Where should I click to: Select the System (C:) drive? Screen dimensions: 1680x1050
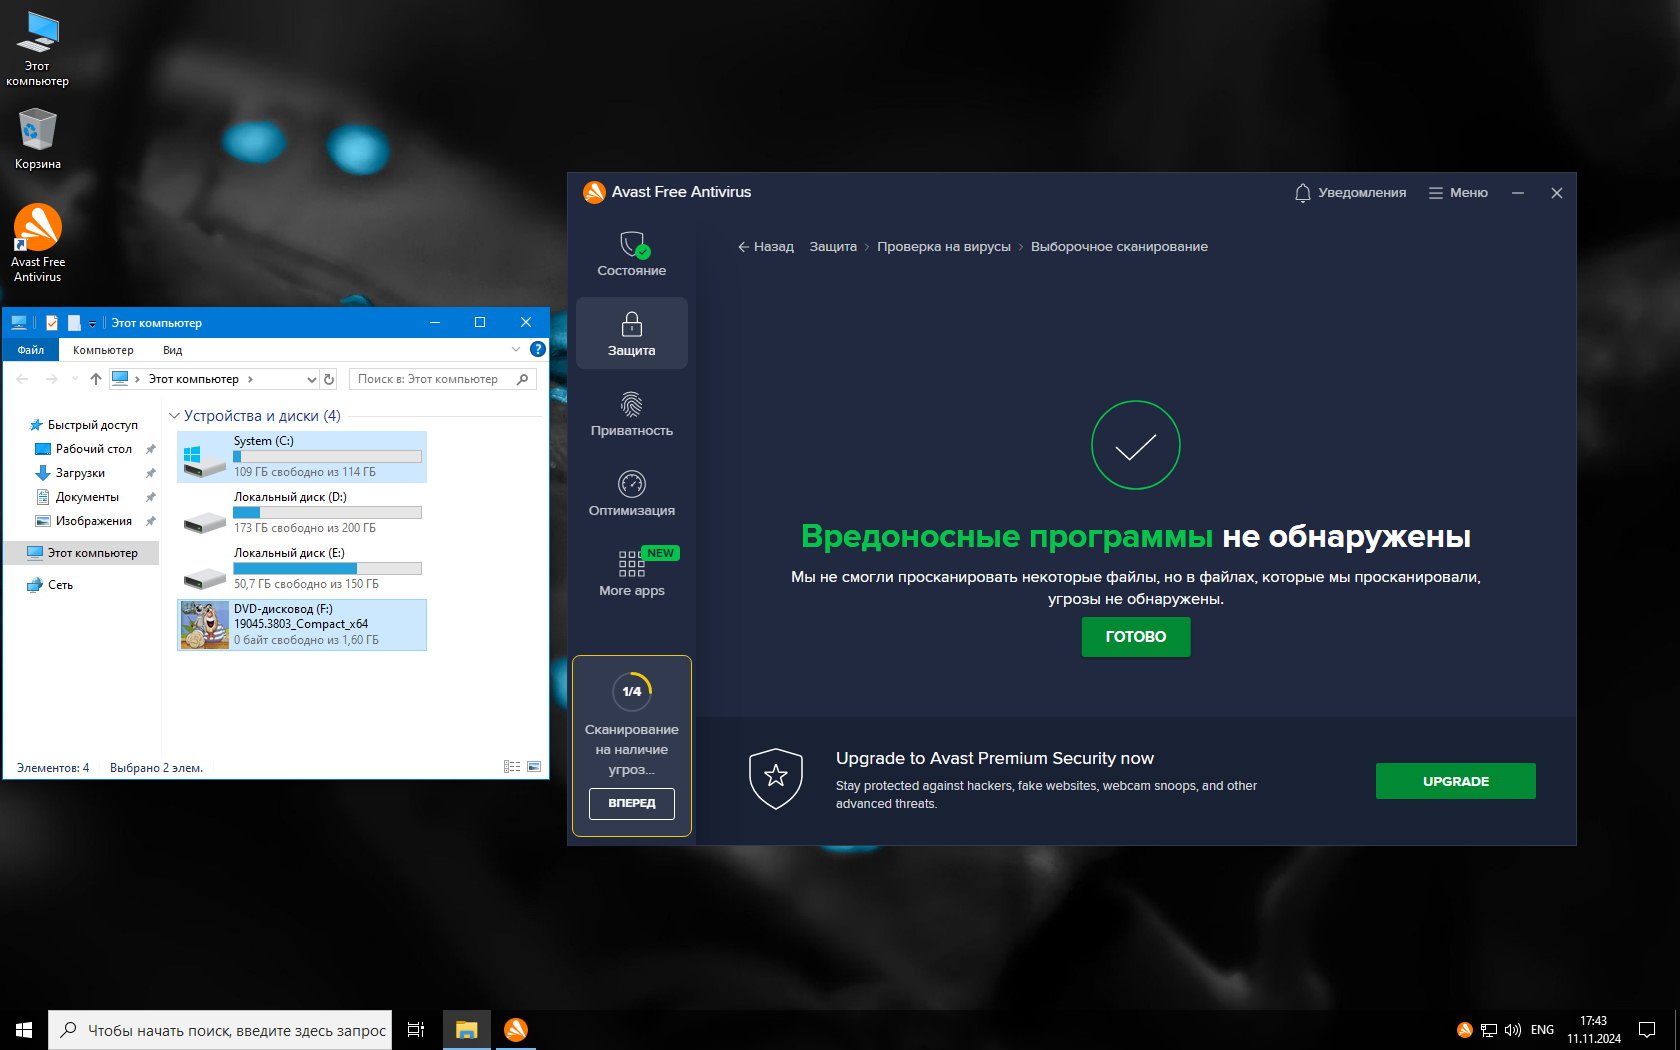[302, 457]
